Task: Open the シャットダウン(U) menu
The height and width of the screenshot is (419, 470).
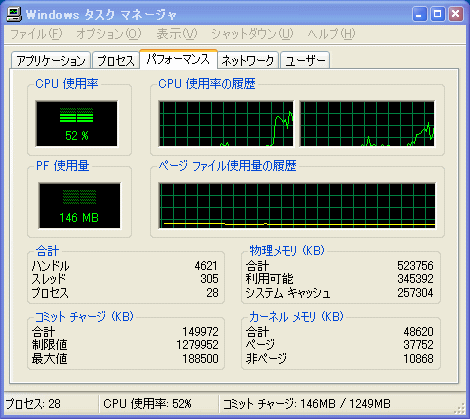Action: [x=252, y=34]
